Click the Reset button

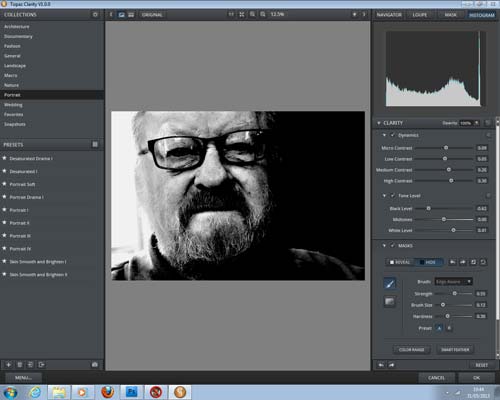click(x=482, y=365)
